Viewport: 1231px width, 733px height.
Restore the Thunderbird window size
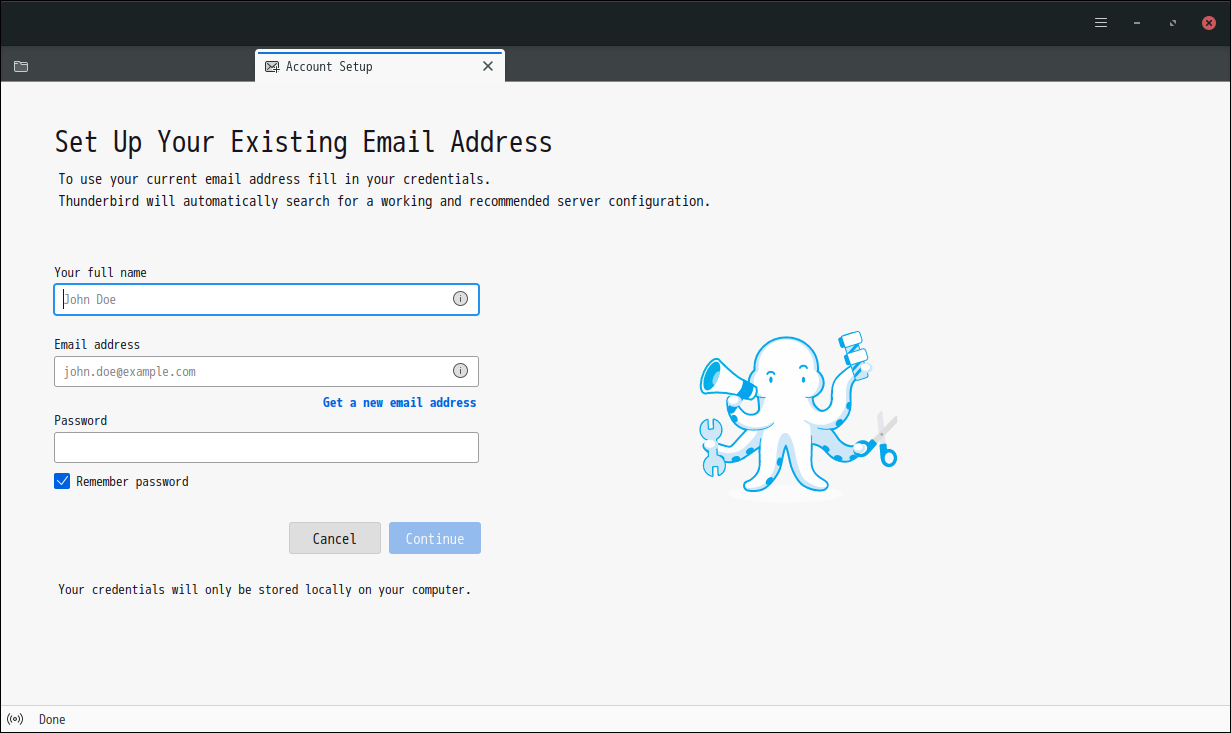(1173, 23)
